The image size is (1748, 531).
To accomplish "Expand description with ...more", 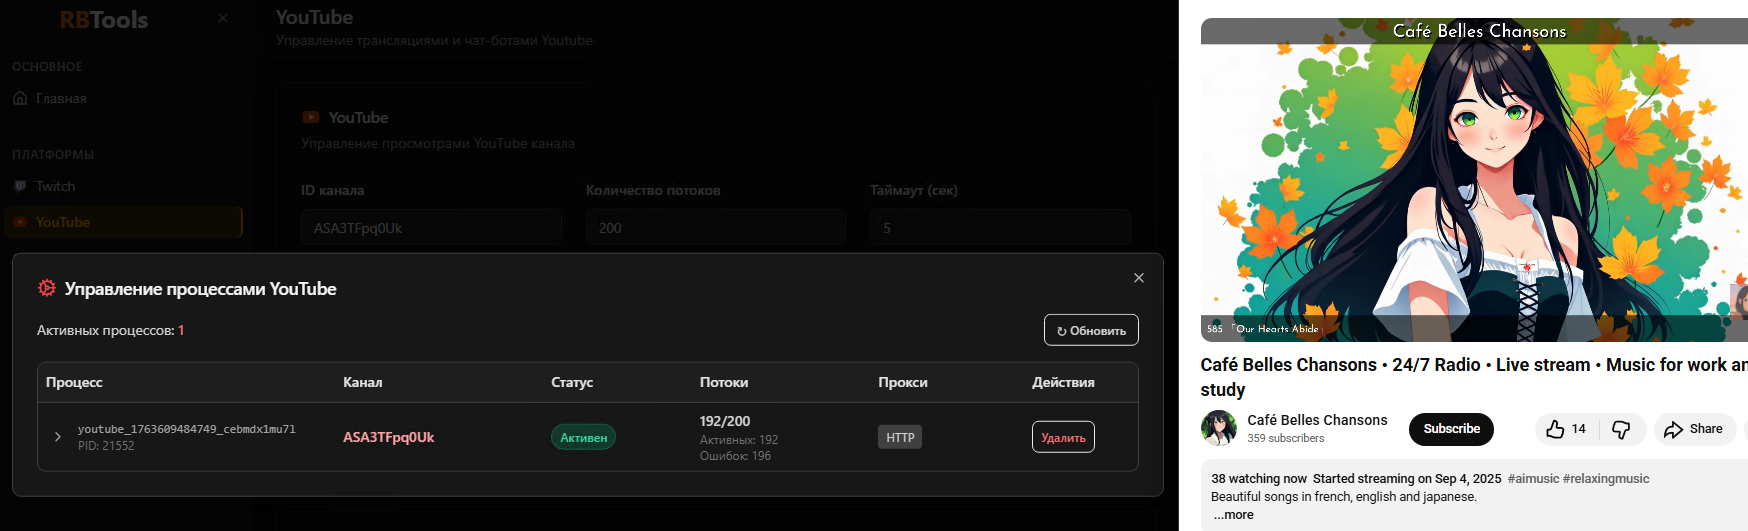I will 1234,515.
